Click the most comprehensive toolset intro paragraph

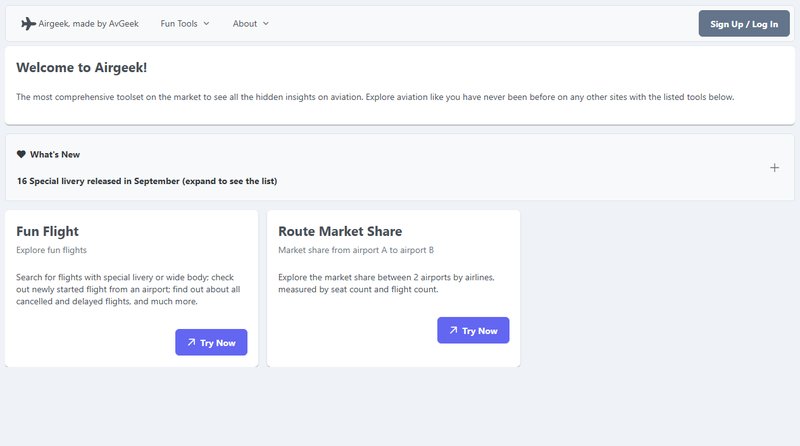tap(375, 97)
